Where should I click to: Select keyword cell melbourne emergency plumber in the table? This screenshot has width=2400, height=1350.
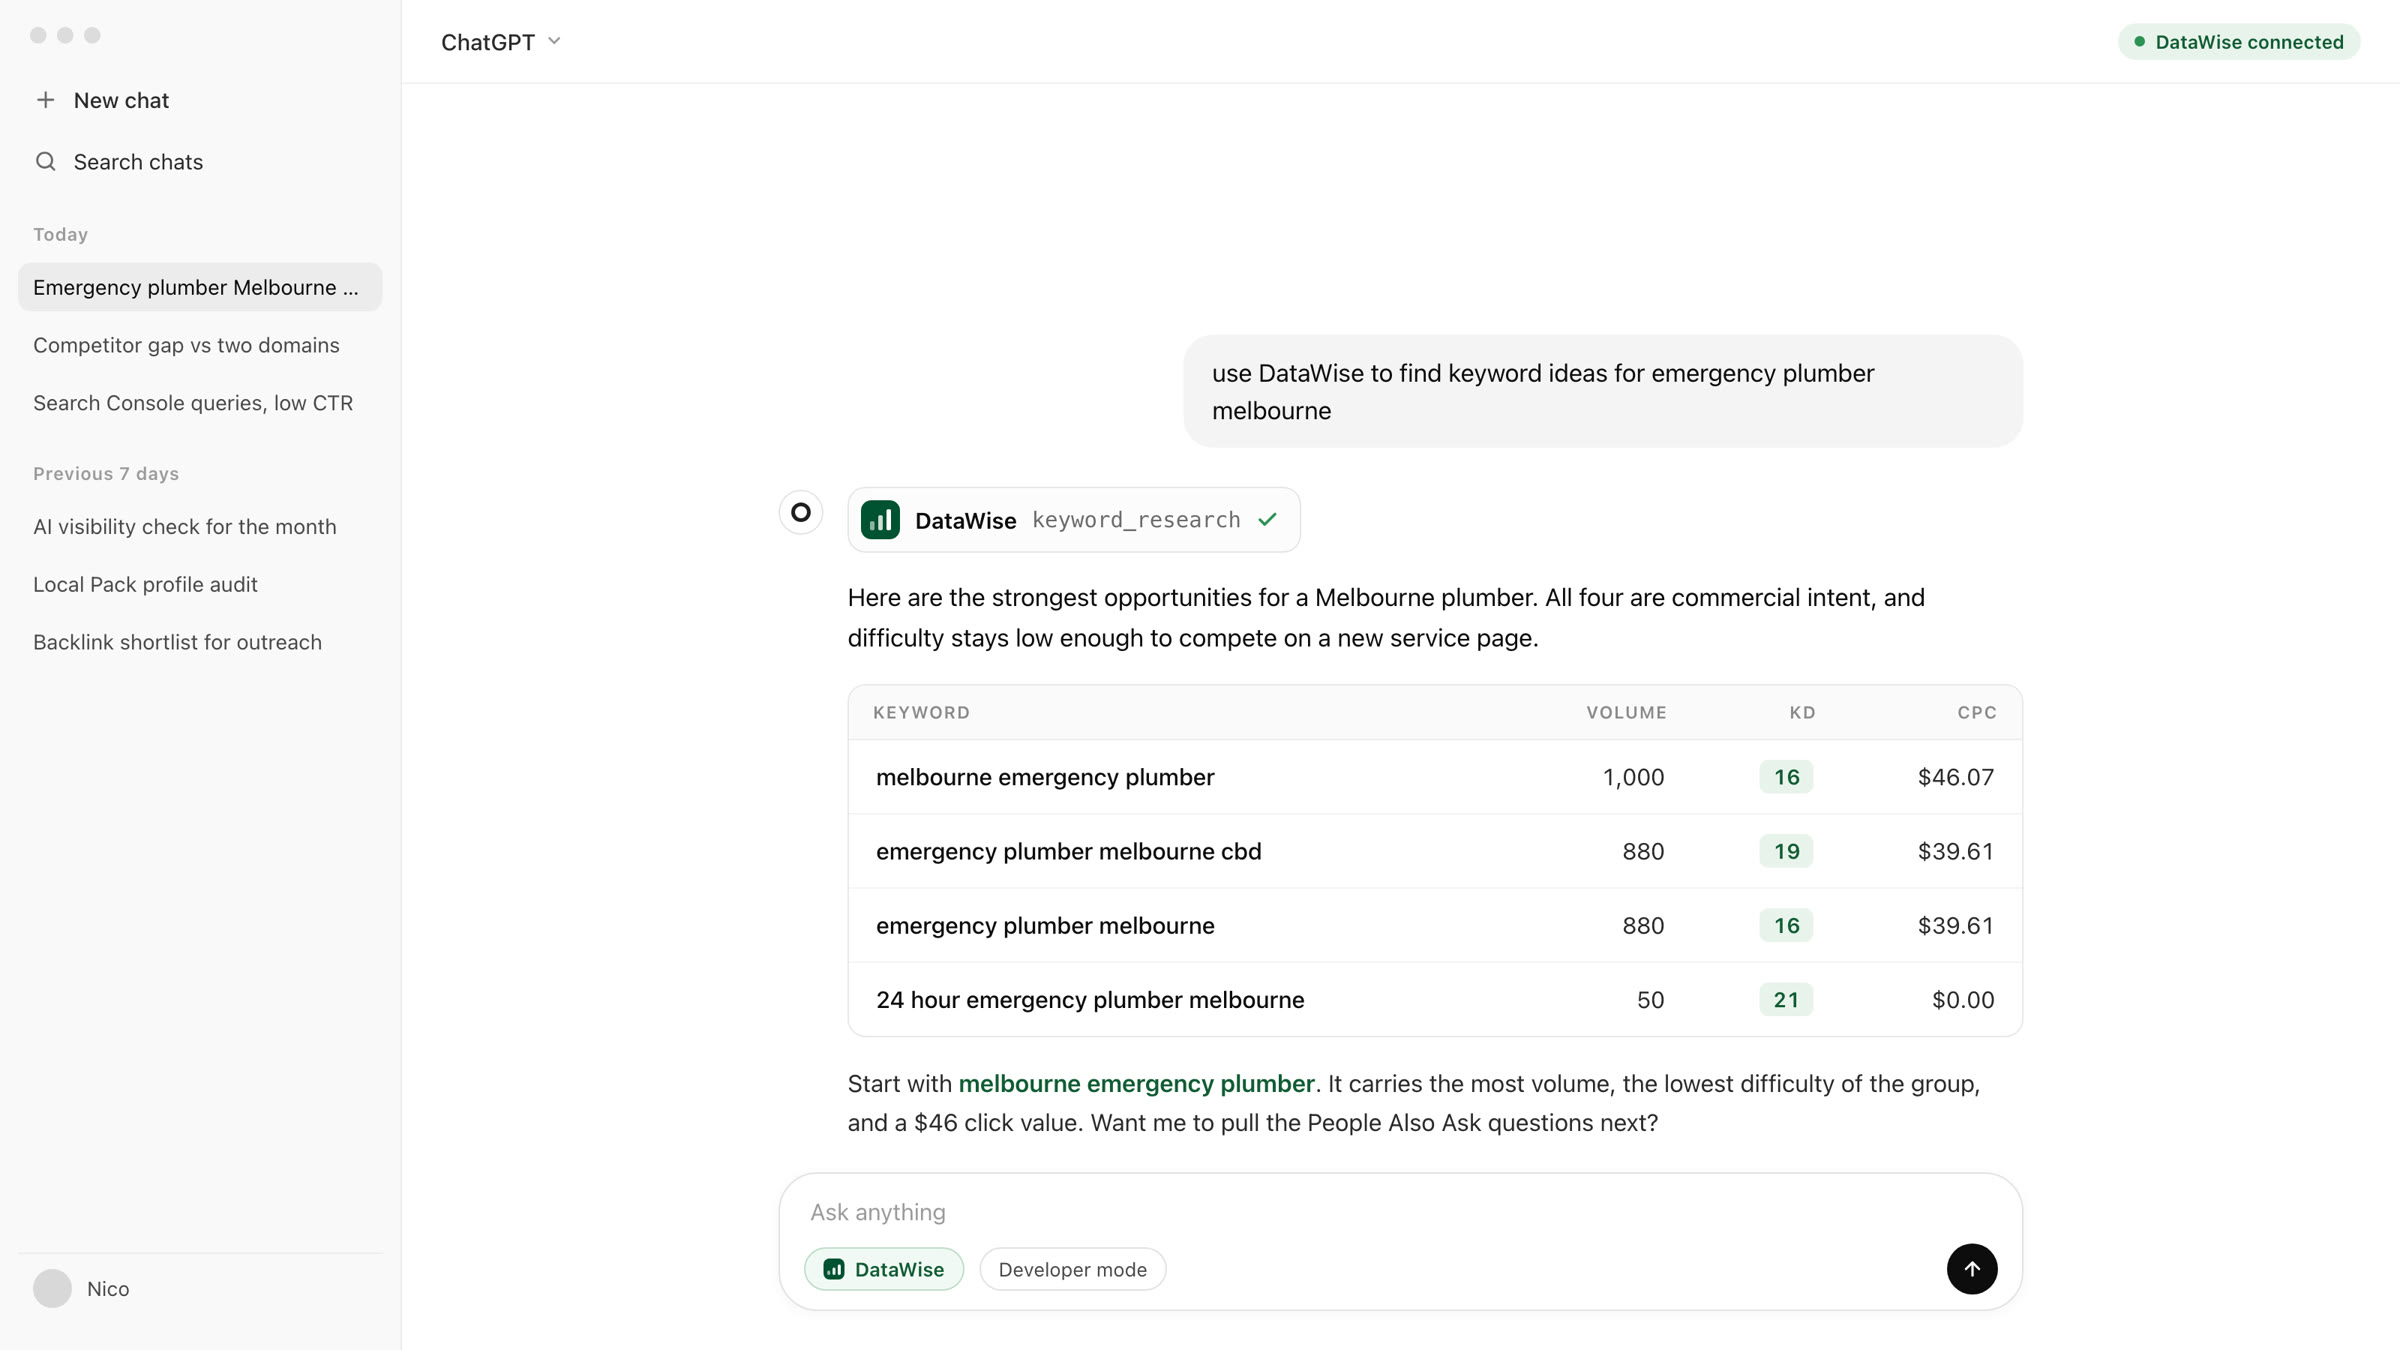1045,777
